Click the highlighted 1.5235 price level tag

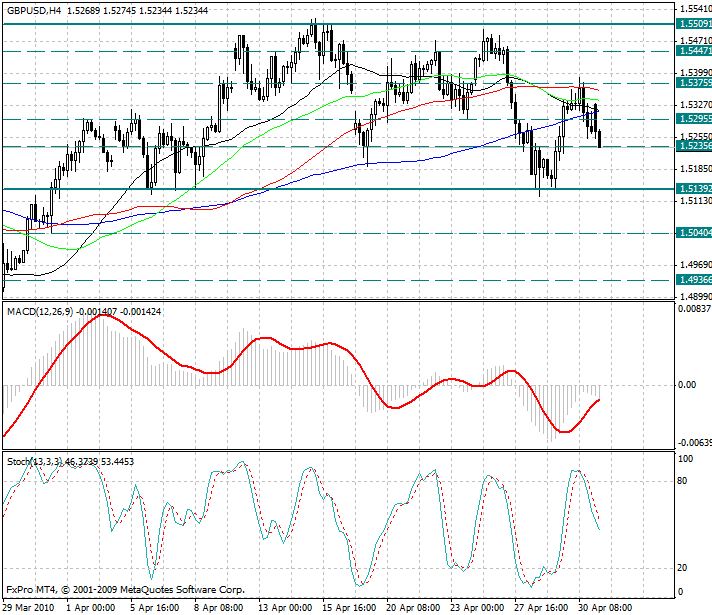click(x=694, y=146)
